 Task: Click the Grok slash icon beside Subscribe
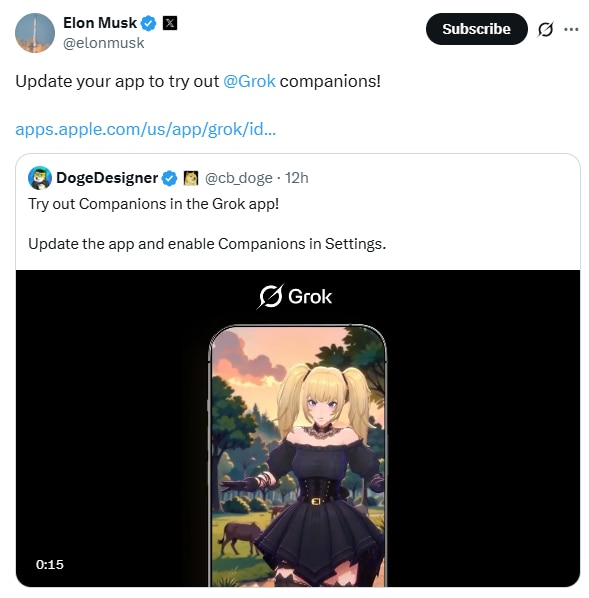point(545,29)
